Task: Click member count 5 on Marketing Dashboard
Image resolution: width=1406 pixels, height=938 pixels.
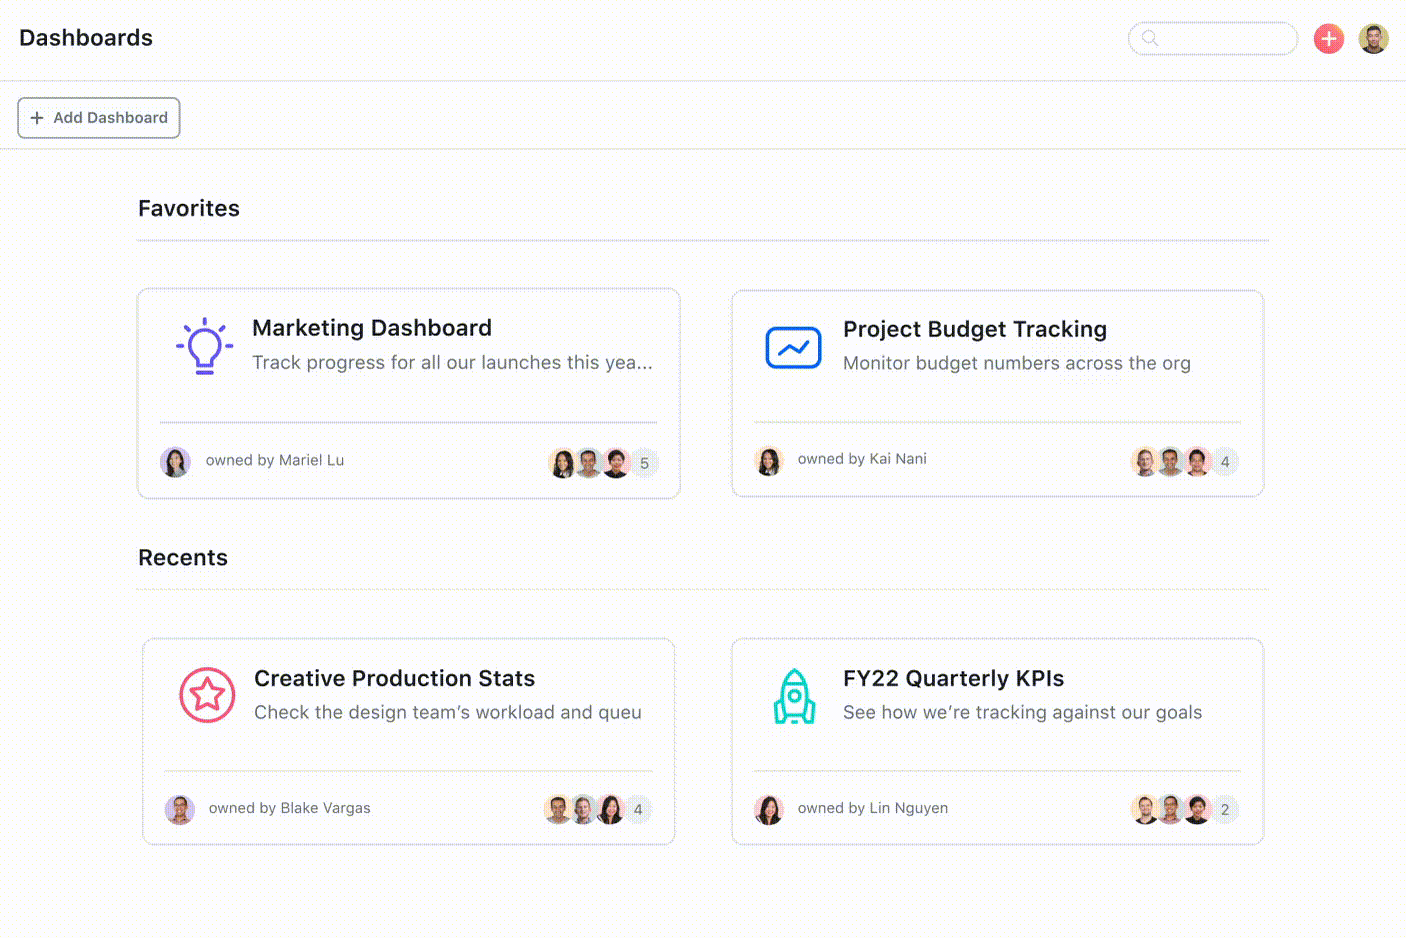Action: (x=644, y=463)
